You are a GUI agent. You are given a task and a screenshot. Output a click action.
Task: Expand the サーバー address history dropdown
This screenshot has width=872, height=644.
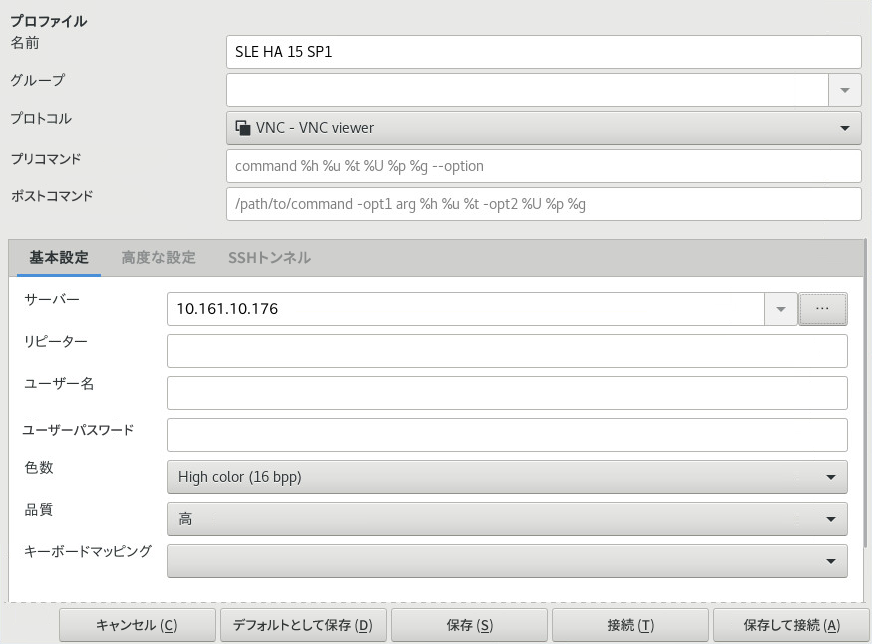tap(781, 310)
